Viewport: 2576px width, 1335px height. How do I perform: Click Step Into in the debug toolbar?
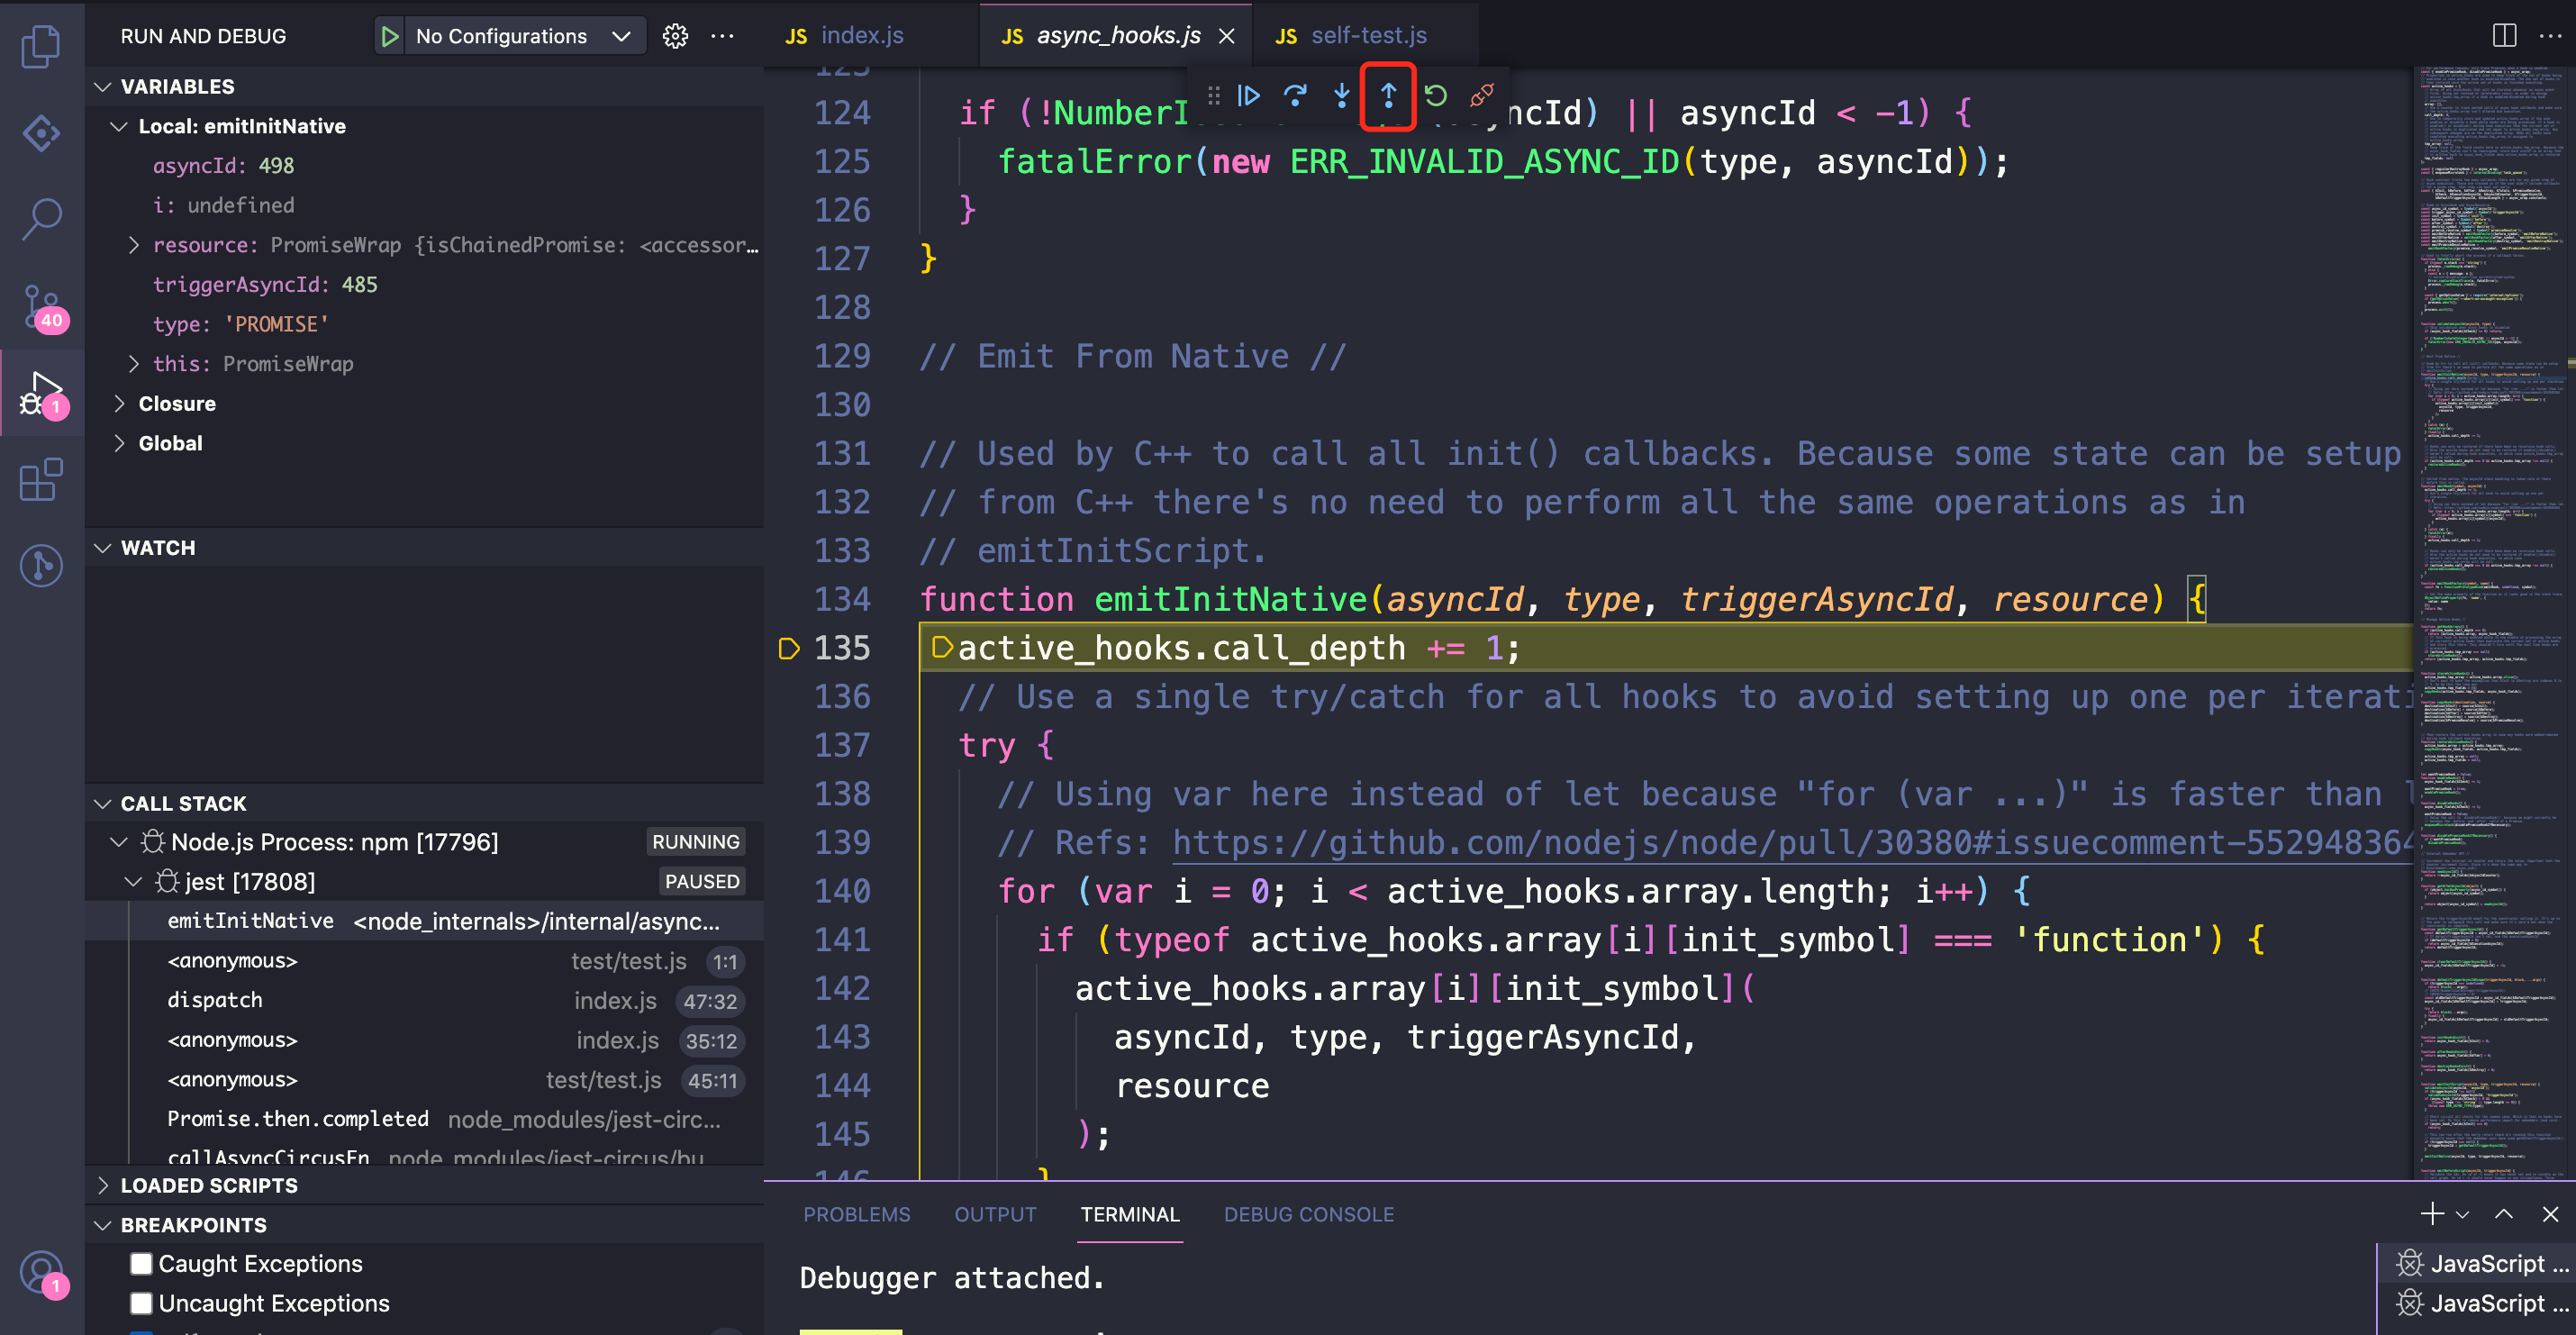click(x=1342, y=95)
